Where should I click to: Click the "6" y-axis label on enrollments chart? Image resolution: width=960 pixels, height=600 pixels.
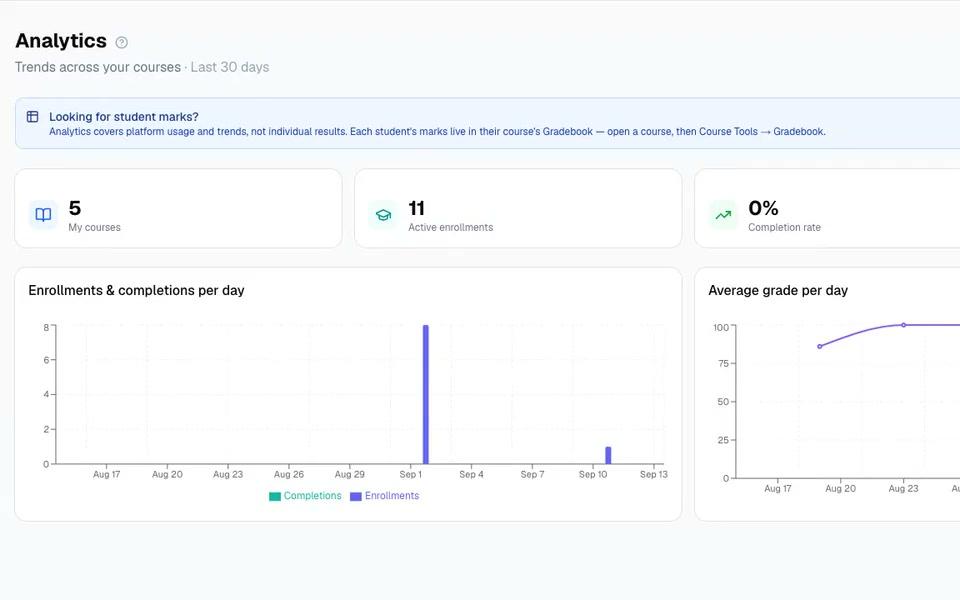pos(46,360)
